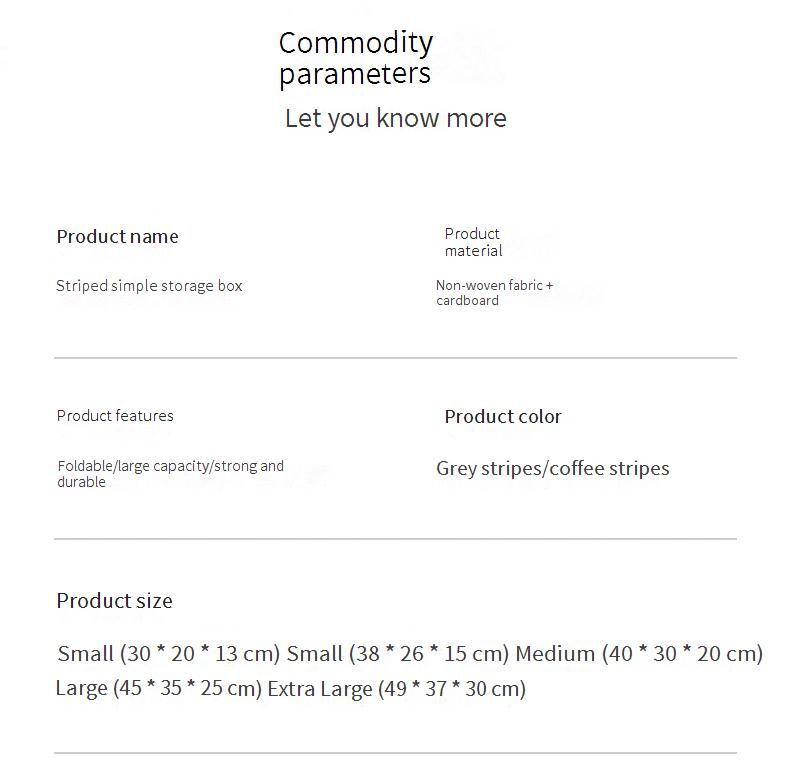Select the Product features label

tap(115, 416)
